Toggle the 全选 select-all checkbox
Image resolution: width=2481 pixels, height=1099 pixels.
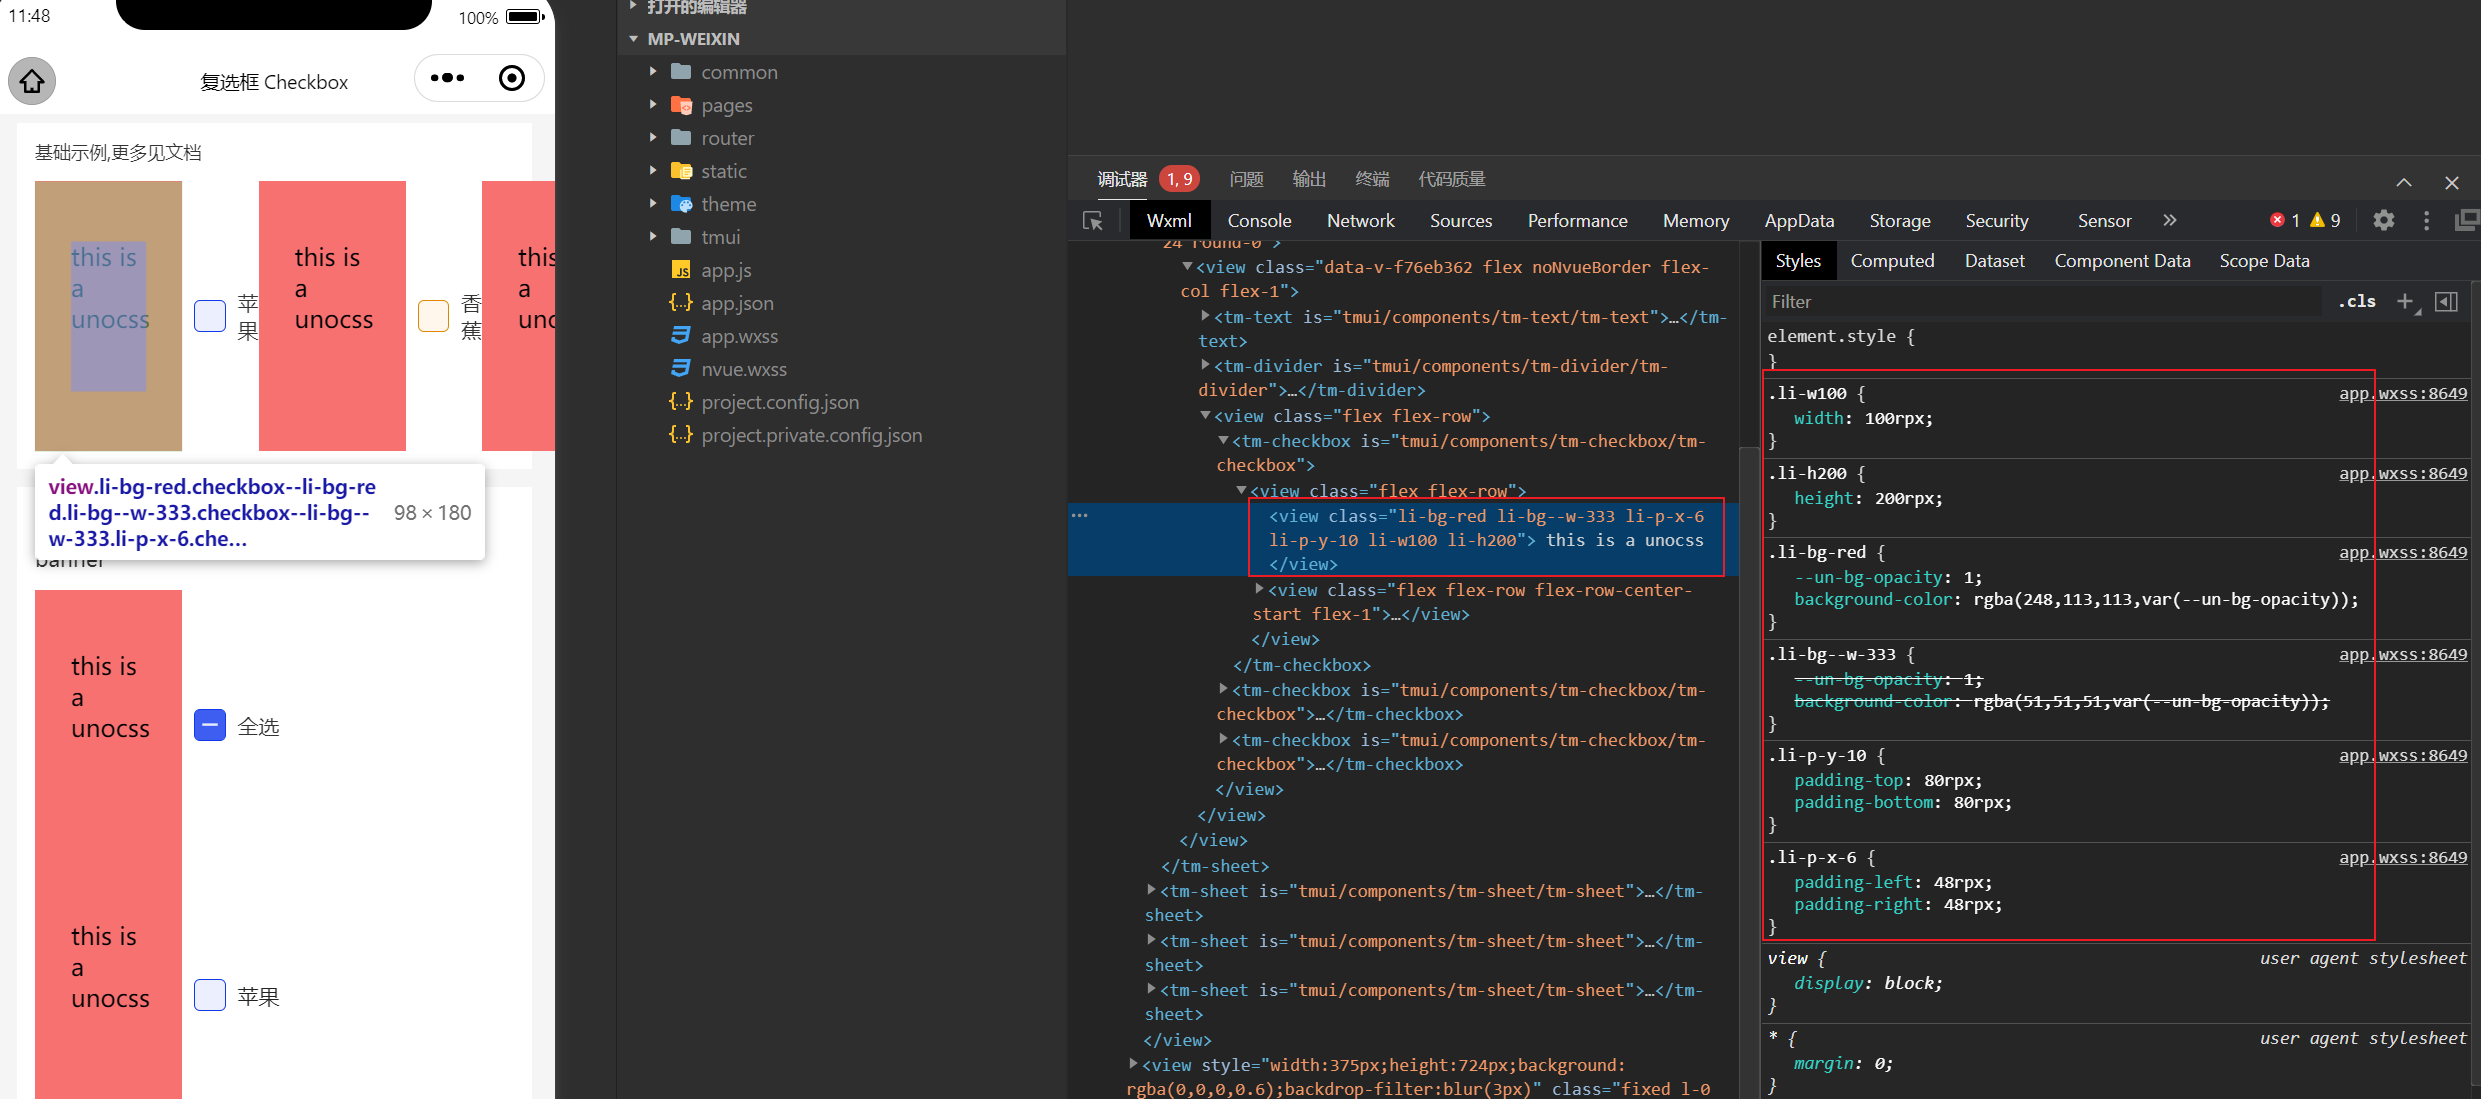pos(210,725)
